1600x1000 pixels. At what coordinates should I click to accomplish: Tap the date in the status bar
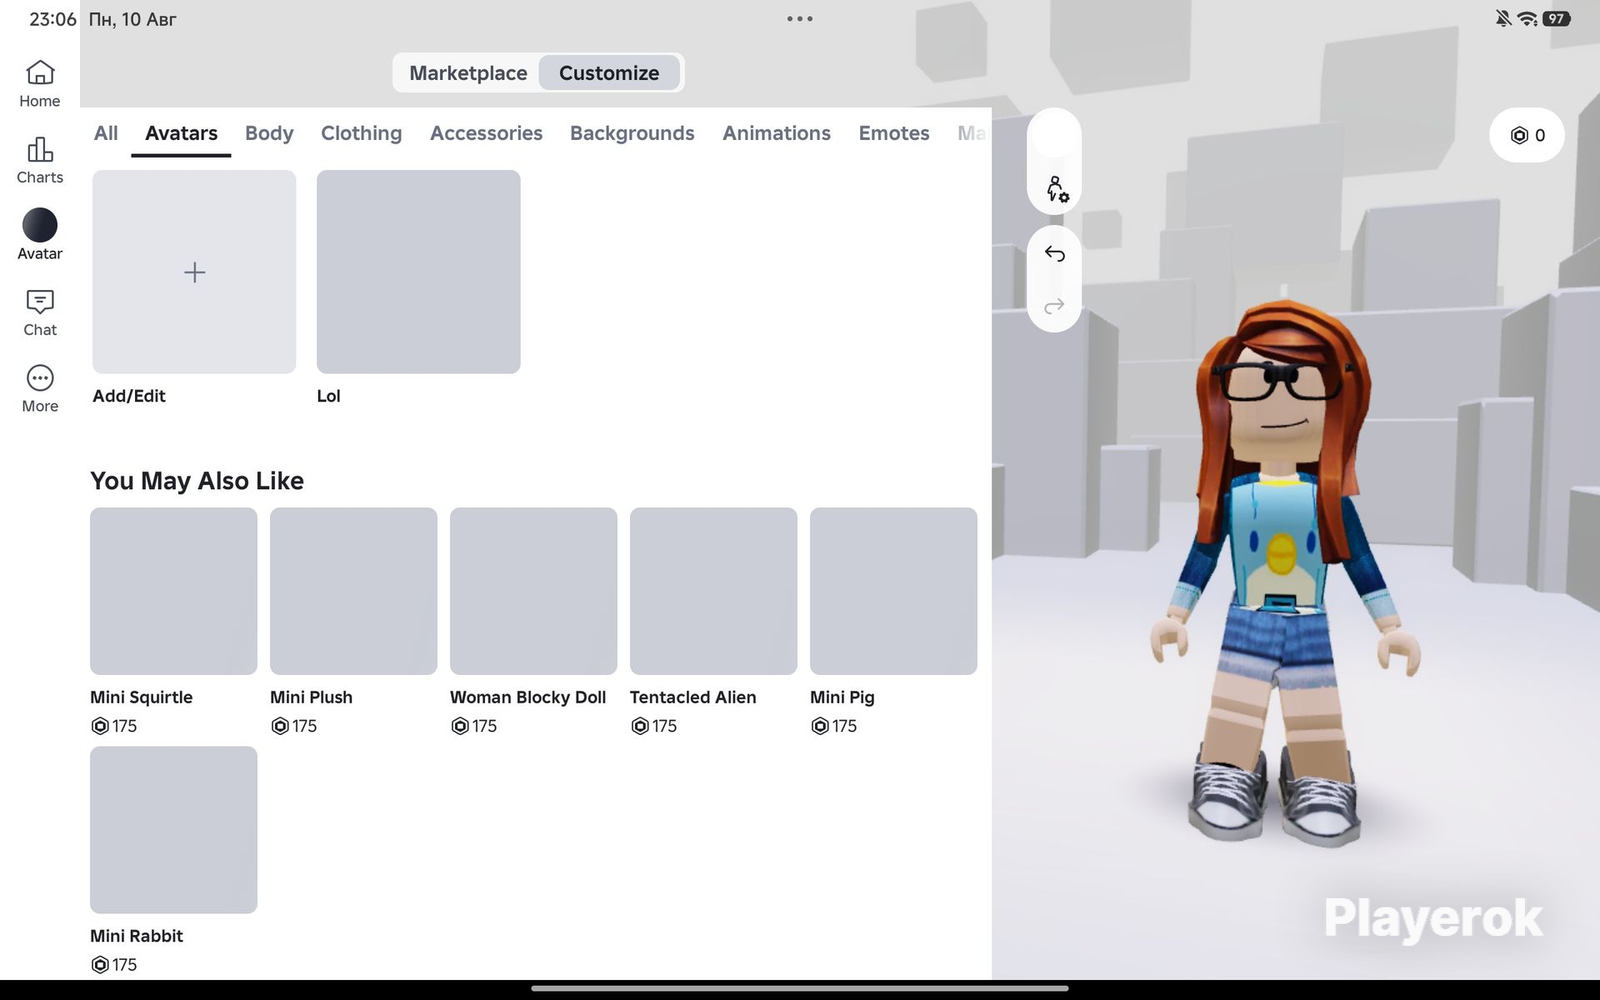point(133,19)
